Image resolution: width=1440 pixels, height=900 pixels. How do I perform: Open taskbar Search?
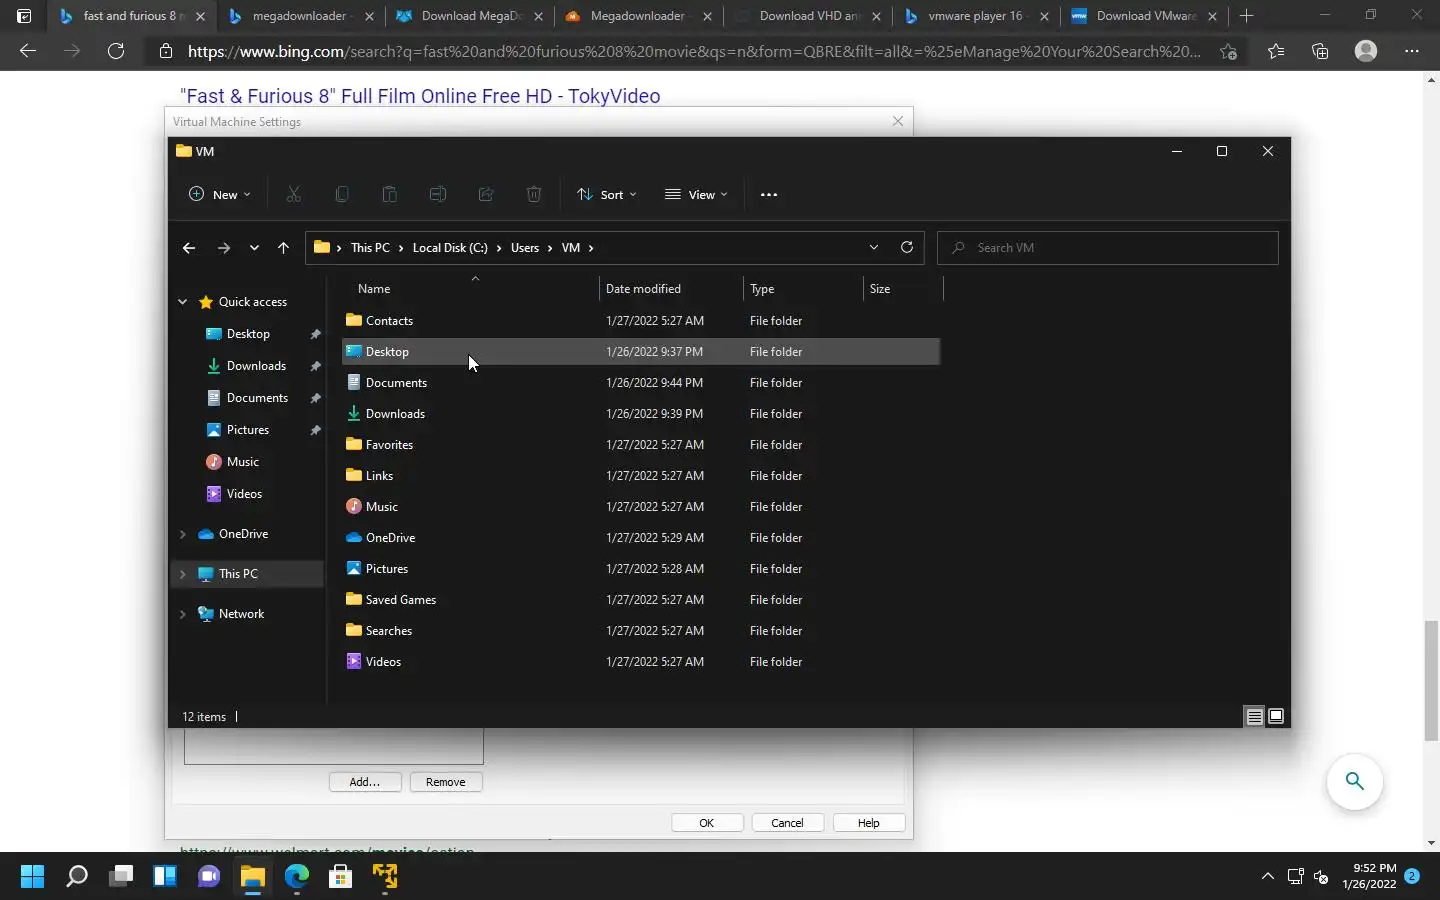click(x=76, y=877)
